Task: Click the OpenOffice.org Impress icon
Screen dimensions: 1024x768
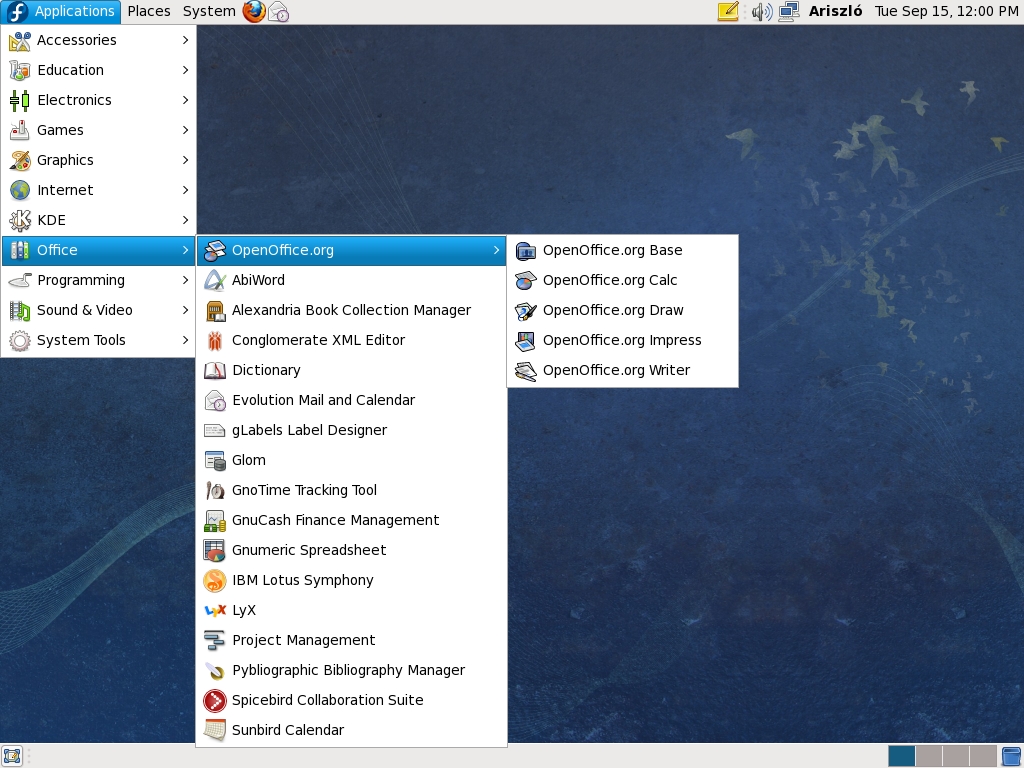Action: pos(526,340)
